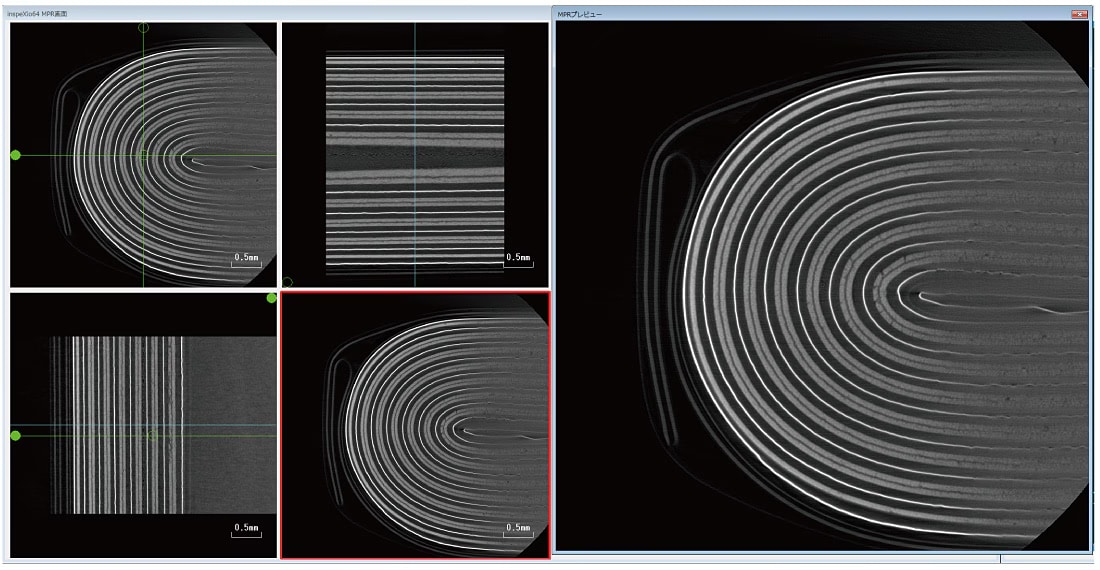Viewport: 1100px width, 570px height.
Task: Click the 0.5mm scale bar in top-right view
Action: coord(518,260)
